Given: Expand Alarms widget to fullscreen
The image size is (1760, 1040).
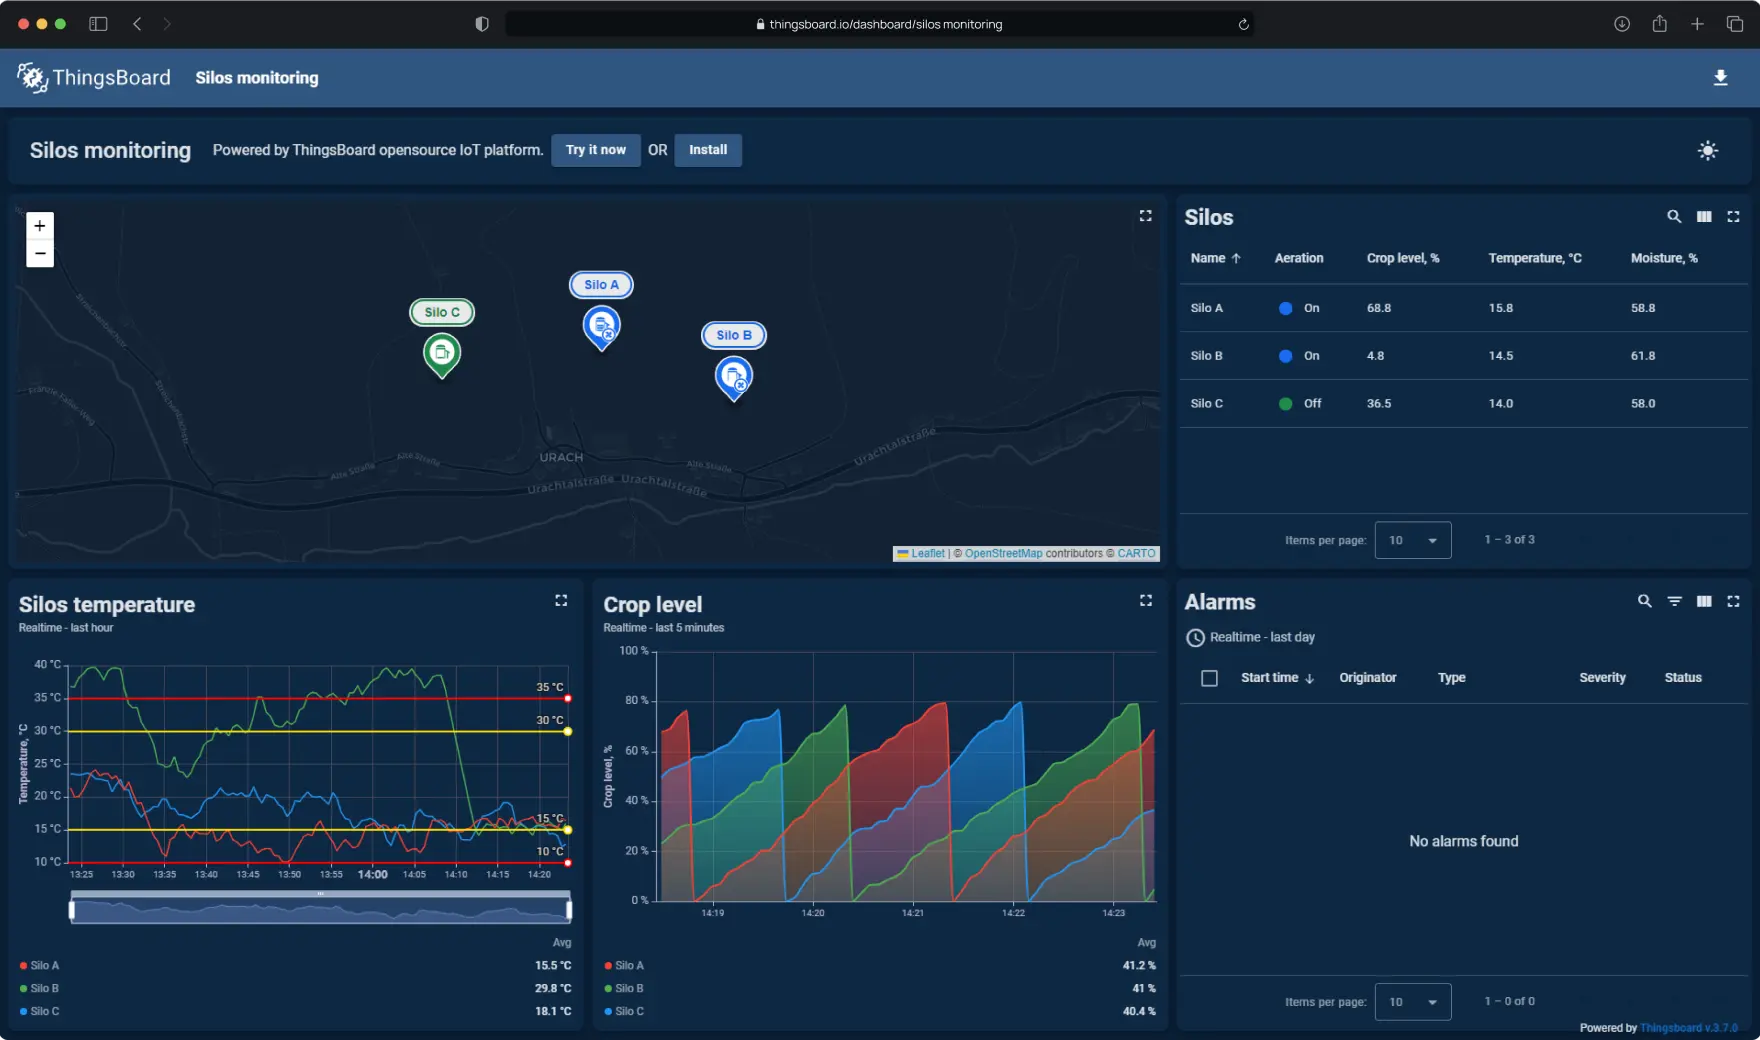Looking at the screenshot, I should (x=1734, y=601).
